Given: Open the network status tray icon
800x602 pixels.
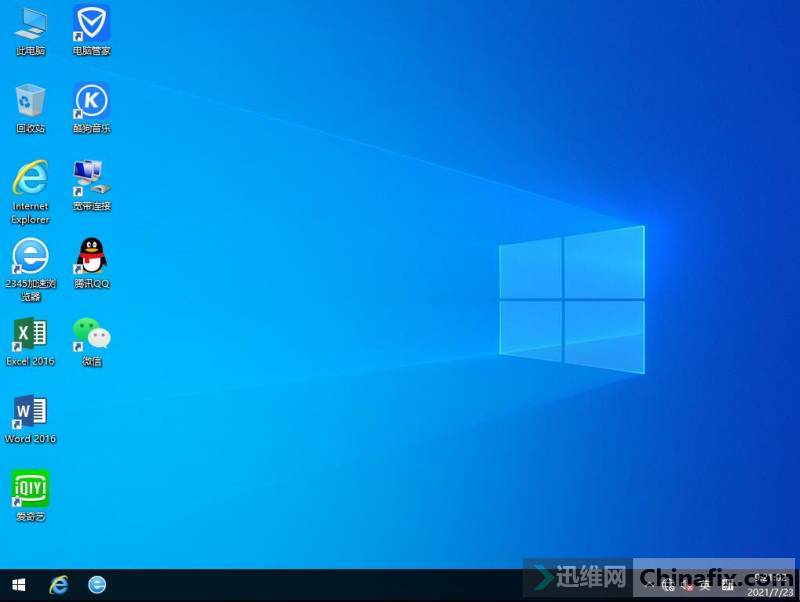Looking at the screenshot, I should click(x=668, y=585).
